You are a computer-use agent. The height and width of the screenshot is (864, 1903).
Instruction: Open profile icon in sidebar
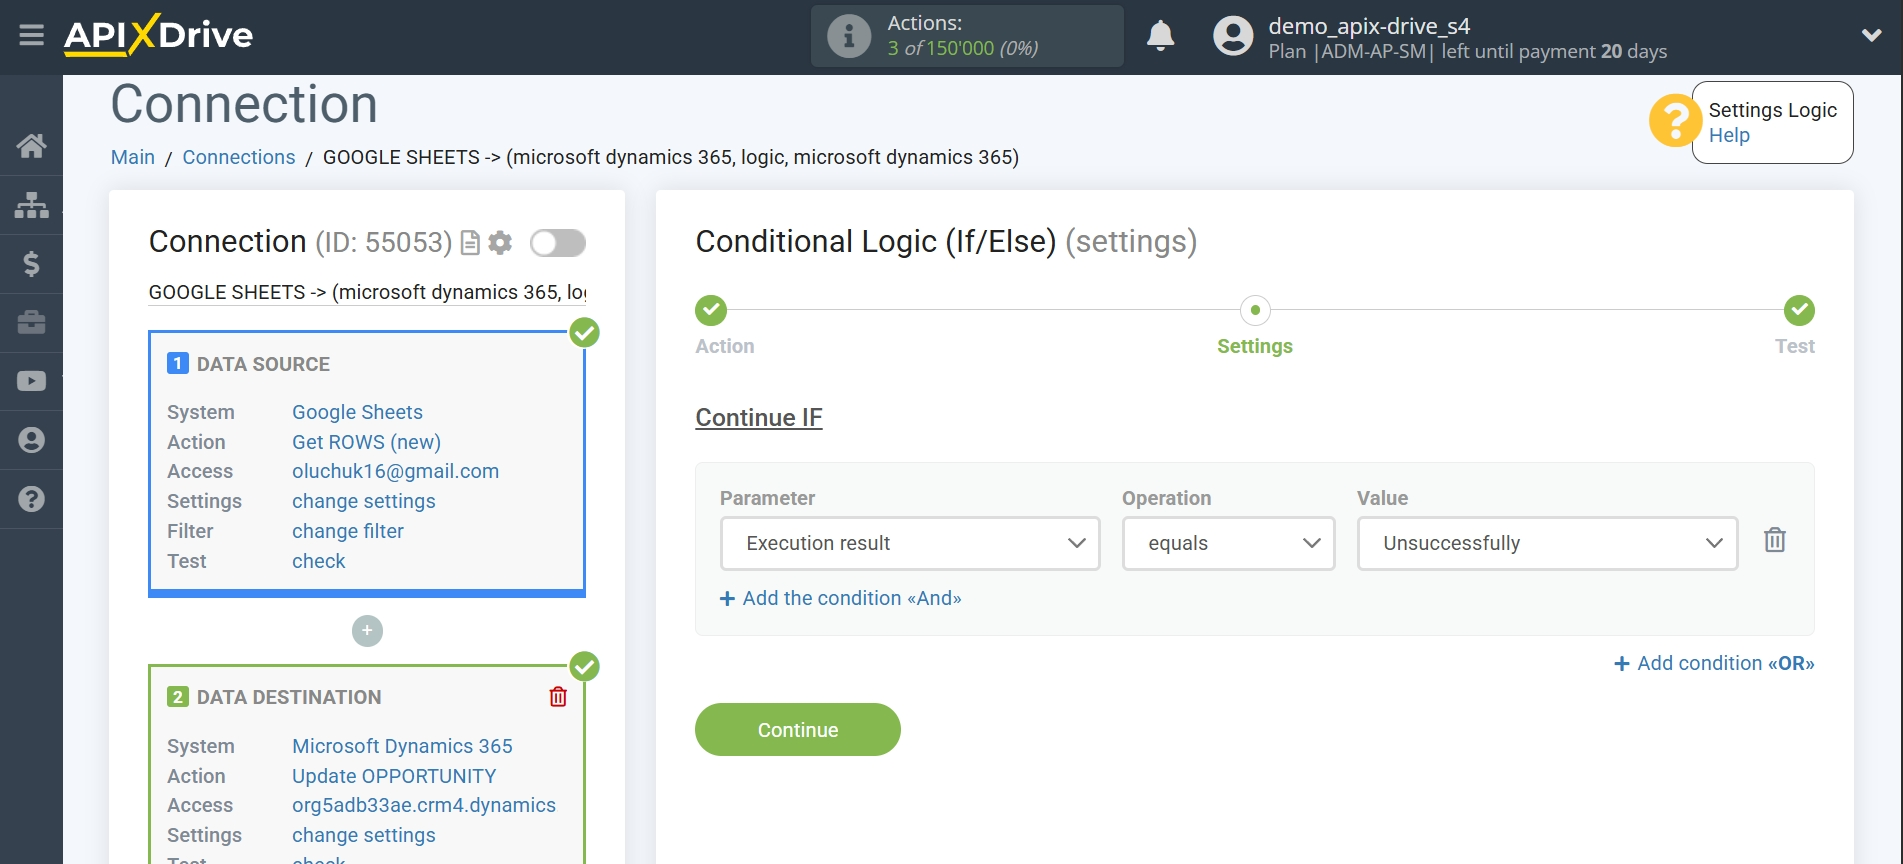[31, 440]
